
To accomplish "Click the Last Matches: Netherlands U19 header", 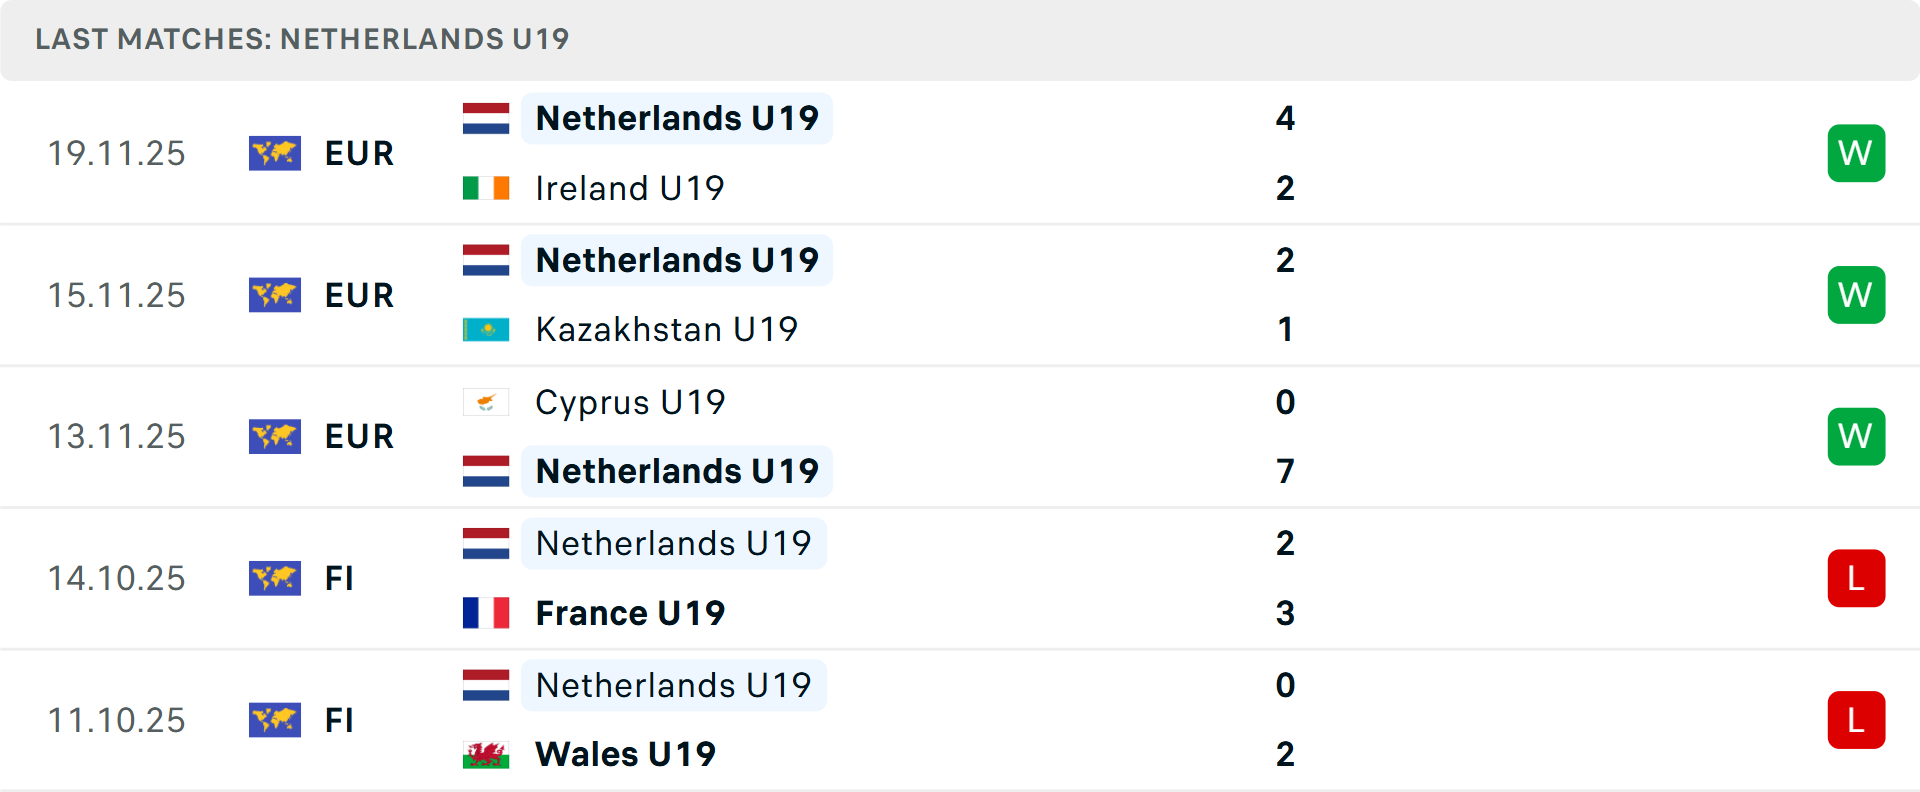I will coord(302,39).
